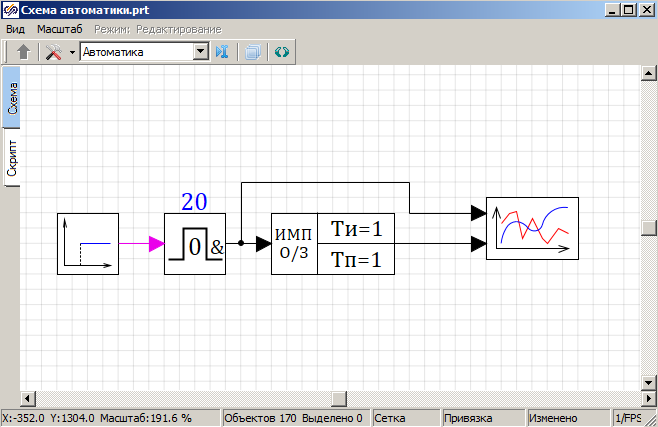The height and width of the screenshot is (427, 658).
Task: Open the Вид menu
Action: [x=16, y=29]
